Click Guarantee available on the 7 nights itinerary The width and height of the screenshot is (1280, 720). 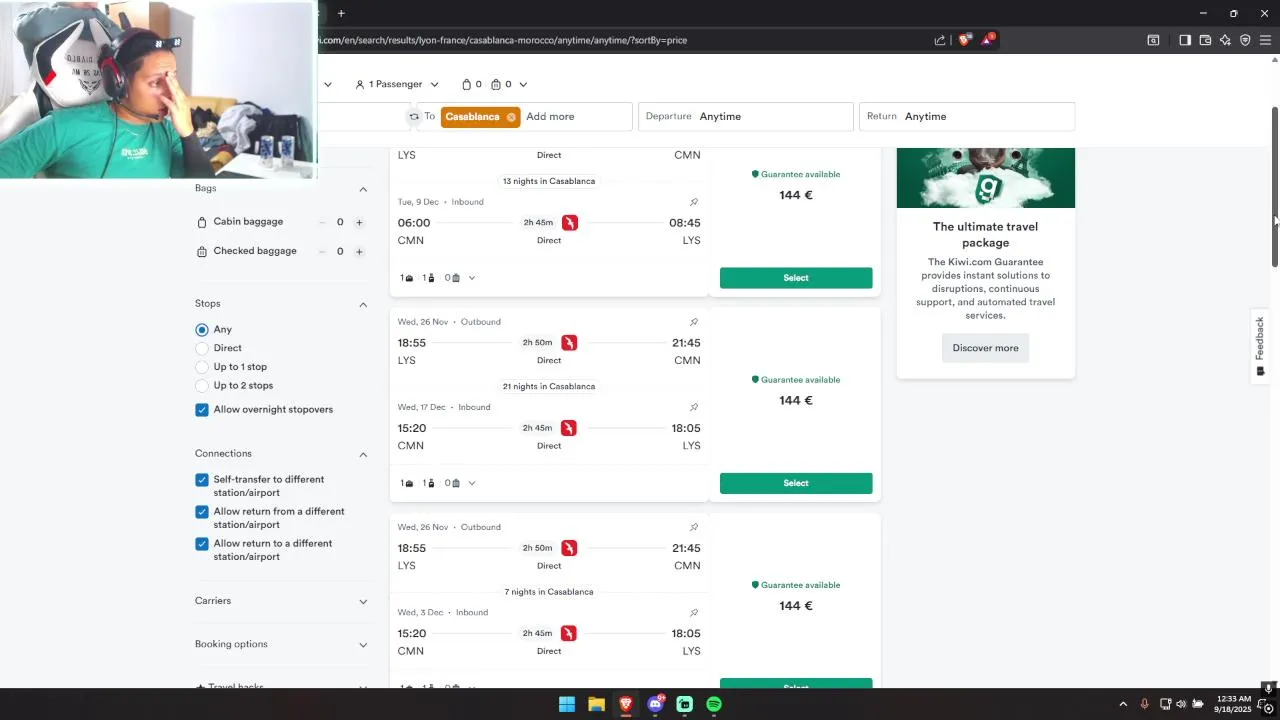pyautogui.click(x=796, y=585)
